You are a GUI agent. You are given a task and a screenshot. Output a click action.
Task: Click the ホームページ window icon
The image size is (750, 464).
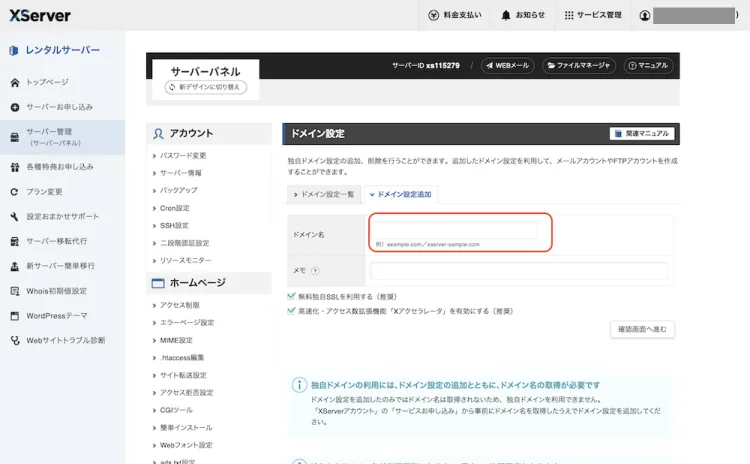158,283
